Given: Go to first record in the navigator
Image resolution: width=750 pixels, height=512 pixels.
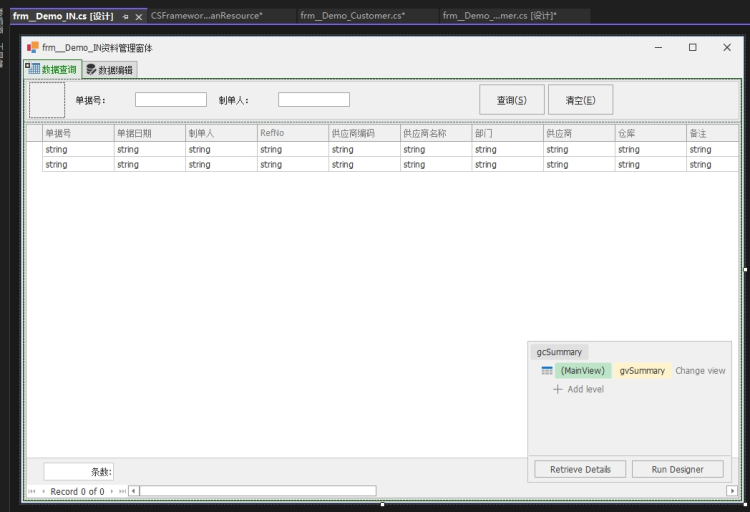Looking at the screenshot, I should (31, 492).
